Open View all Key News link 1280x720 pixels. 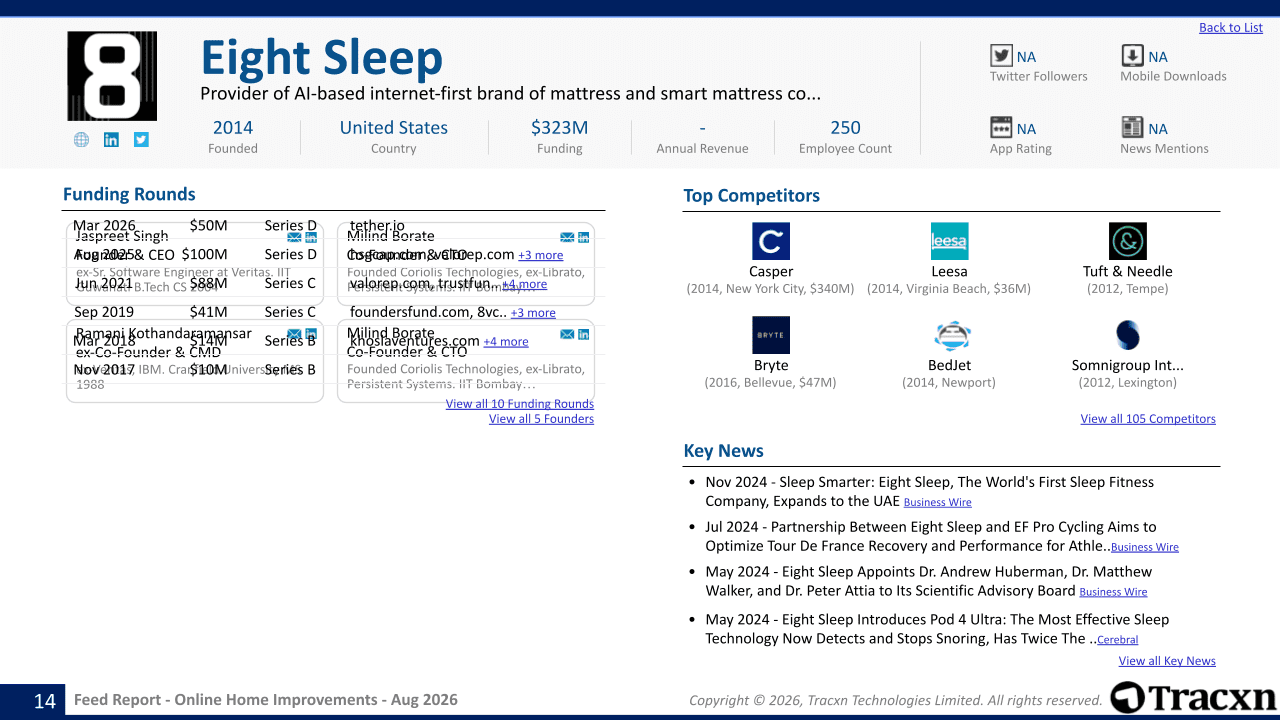(x=1167, y=661)
